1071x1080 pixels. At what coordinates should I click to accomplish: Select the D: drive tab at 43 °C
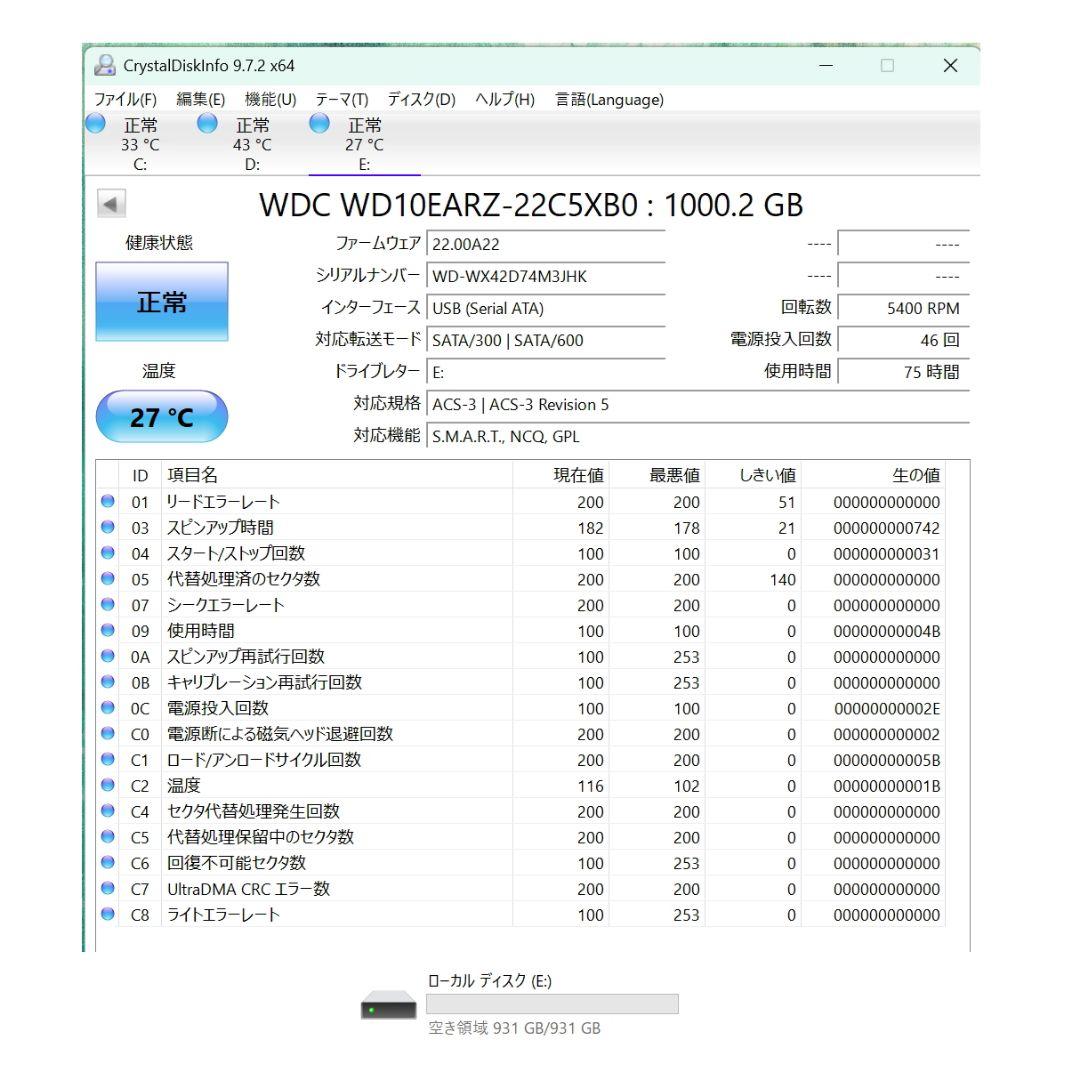tap(252, 144)
